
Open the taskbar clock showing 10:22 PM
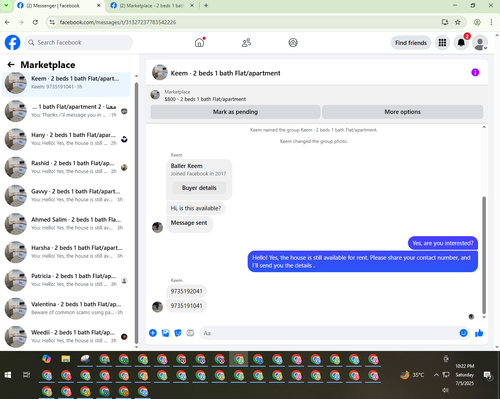[465, 375]
